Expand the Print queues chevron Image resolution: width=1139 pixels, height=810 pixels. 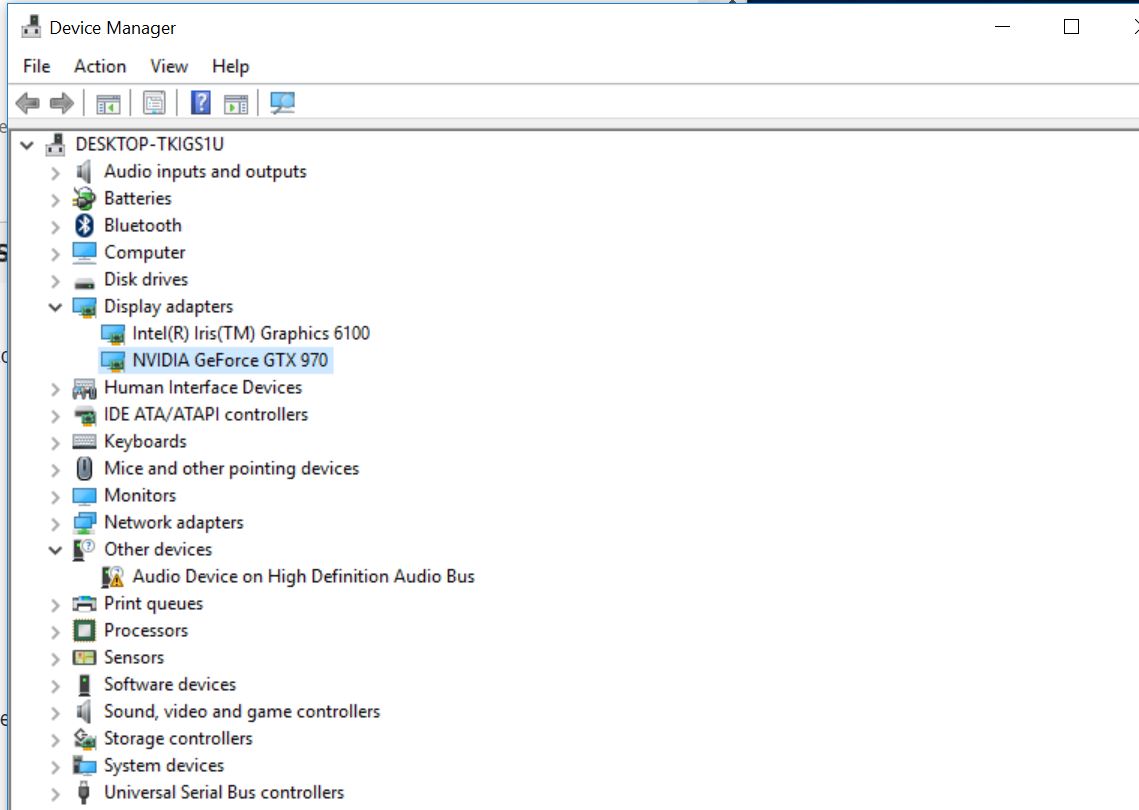(x=55, y=604)
